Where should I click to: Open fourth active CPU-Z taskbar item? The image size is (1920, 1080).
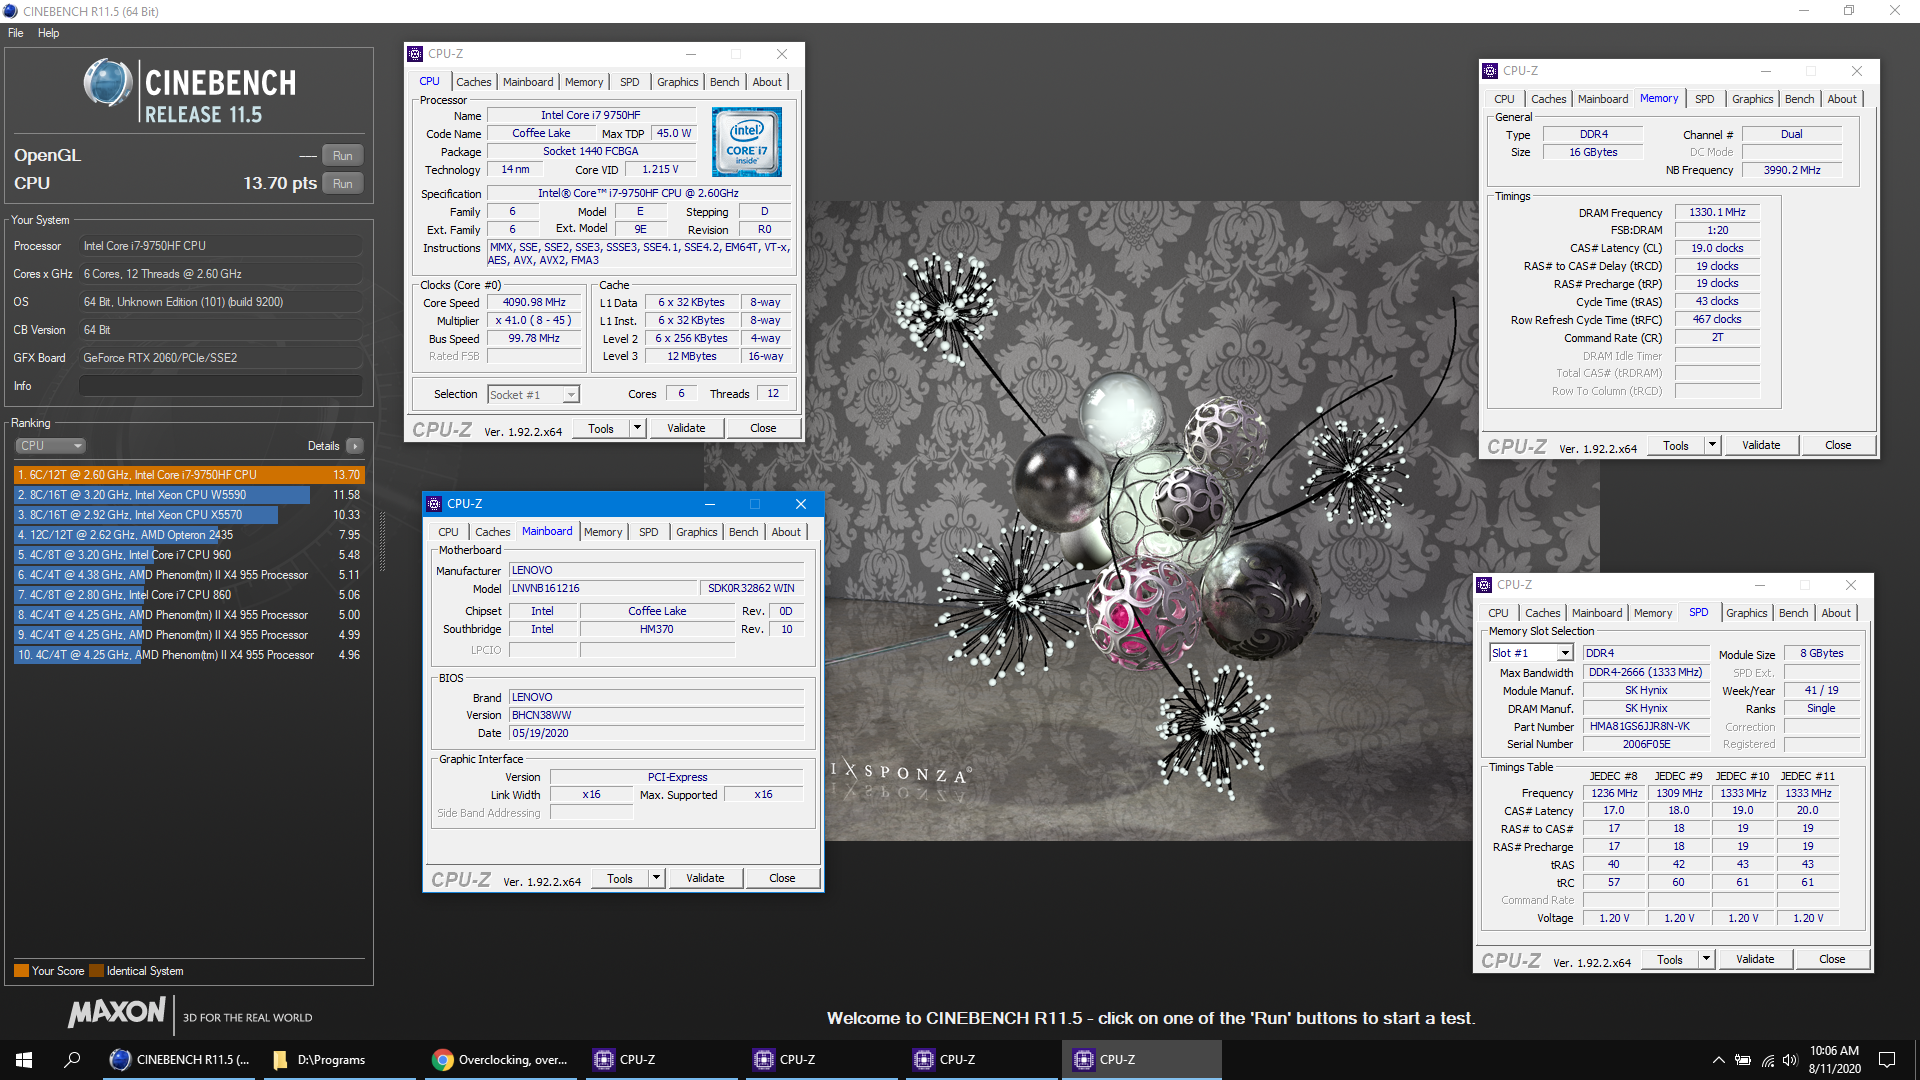coord(1140,1059)
